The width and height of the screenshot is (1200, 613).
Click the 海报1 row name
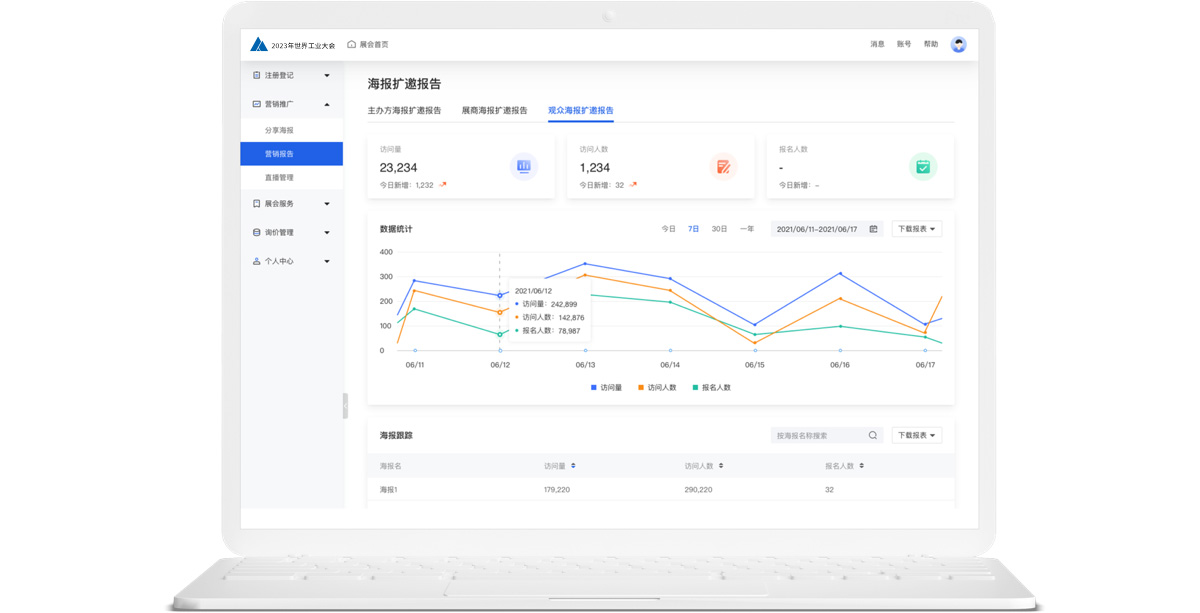point(389,490)
